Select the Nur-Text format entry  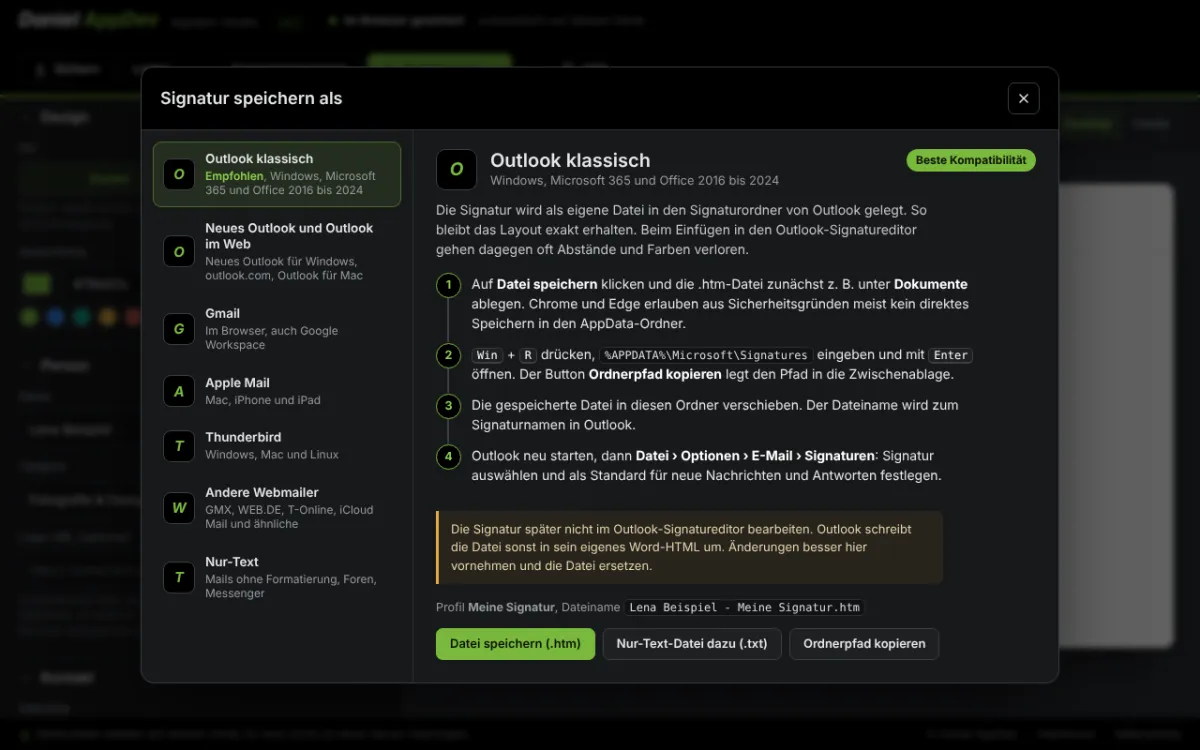click(277, 577)
